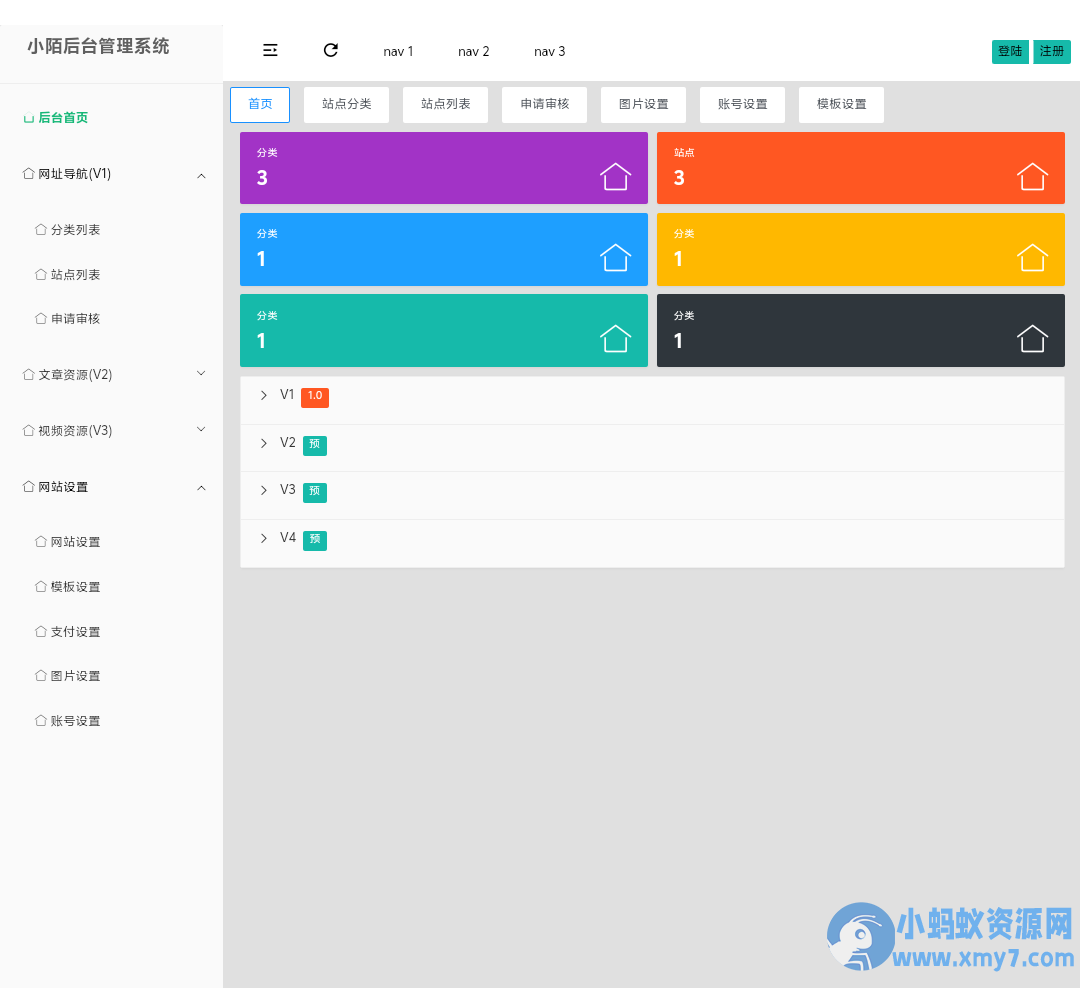Screen dimensions: 1080x988
Task: Click the green 预 badge on V3
Action: coord(315,492)
